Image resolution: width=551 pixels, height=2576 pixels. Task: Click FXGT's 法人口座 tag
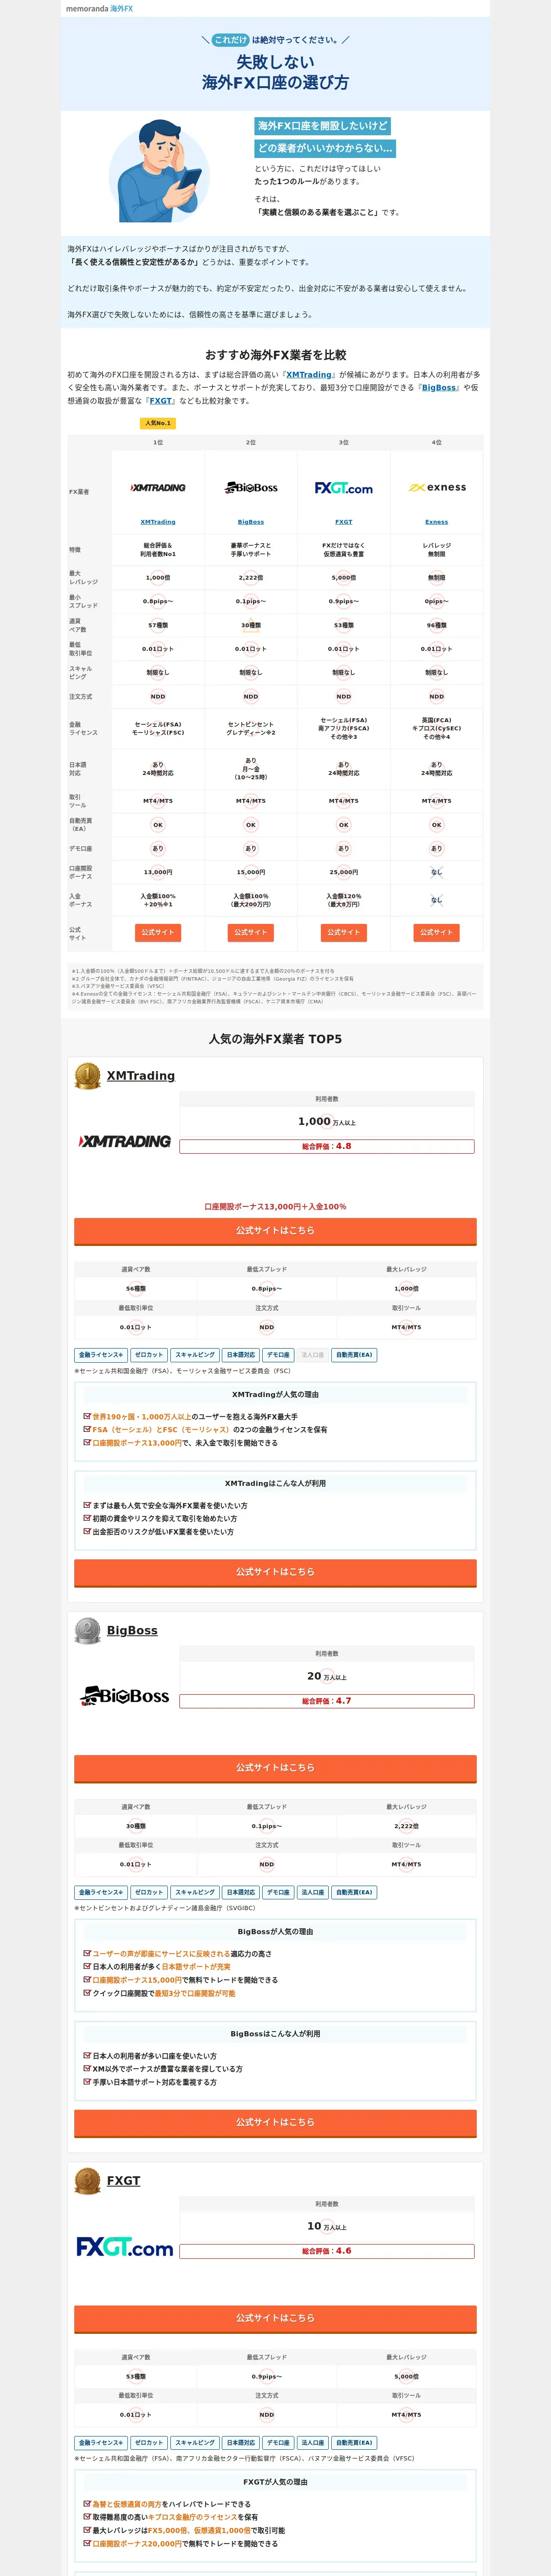pos(313,2442)
